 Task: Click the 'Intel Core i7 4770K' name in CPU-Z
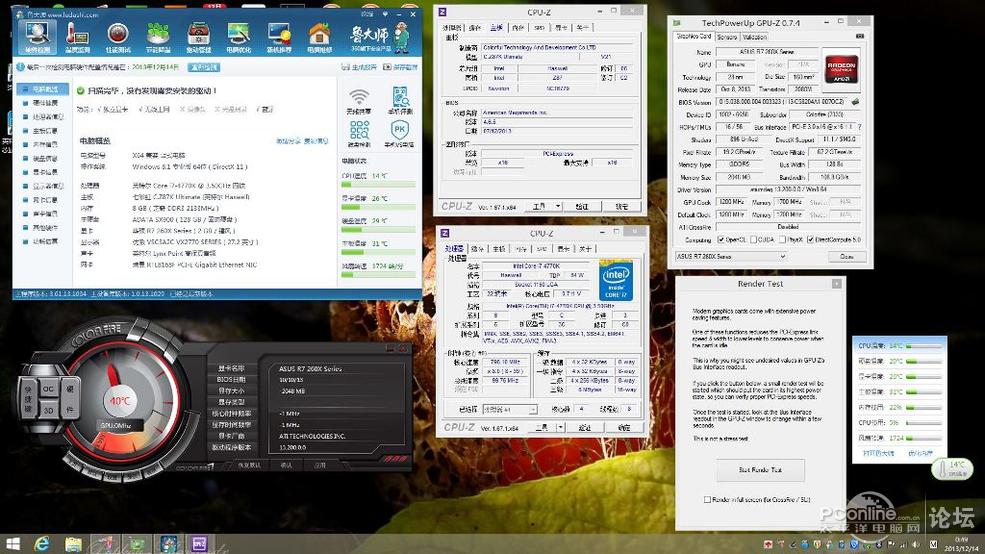tap(537, 266)
